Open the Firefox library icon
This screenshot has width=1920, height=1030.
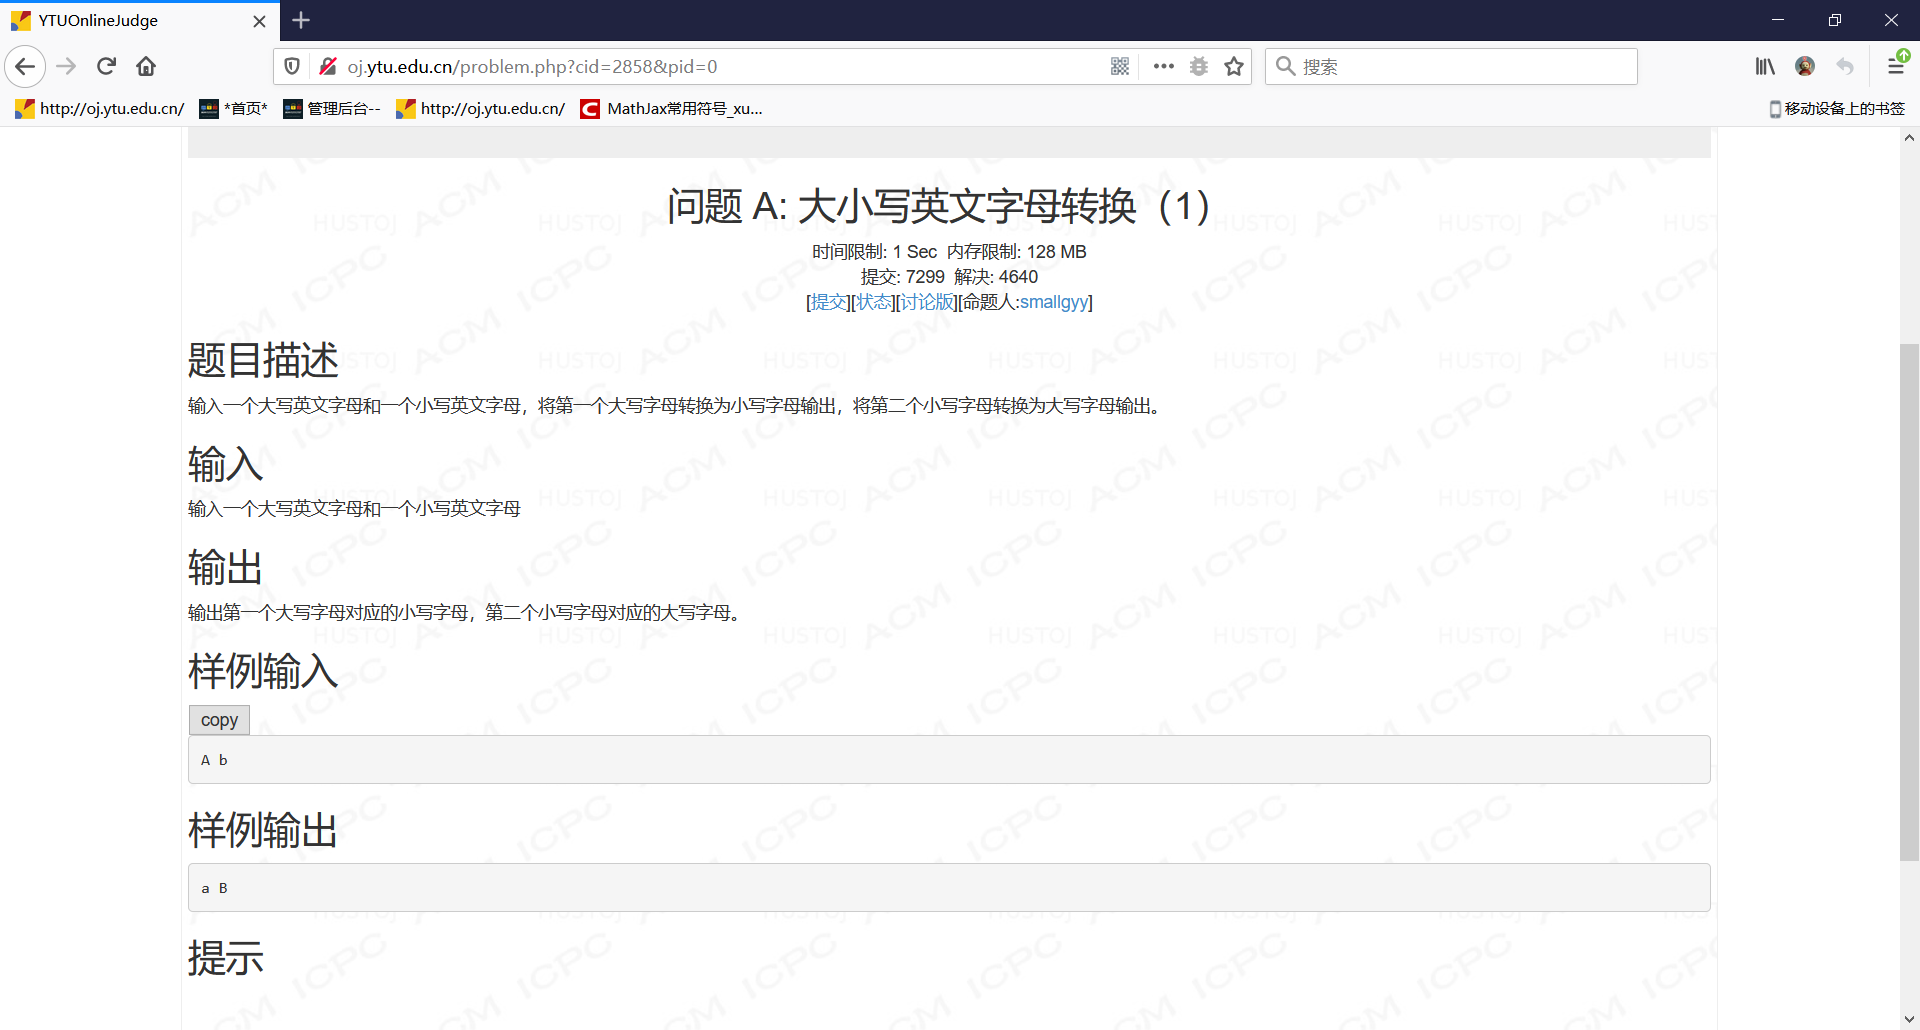click(1765, 67)
